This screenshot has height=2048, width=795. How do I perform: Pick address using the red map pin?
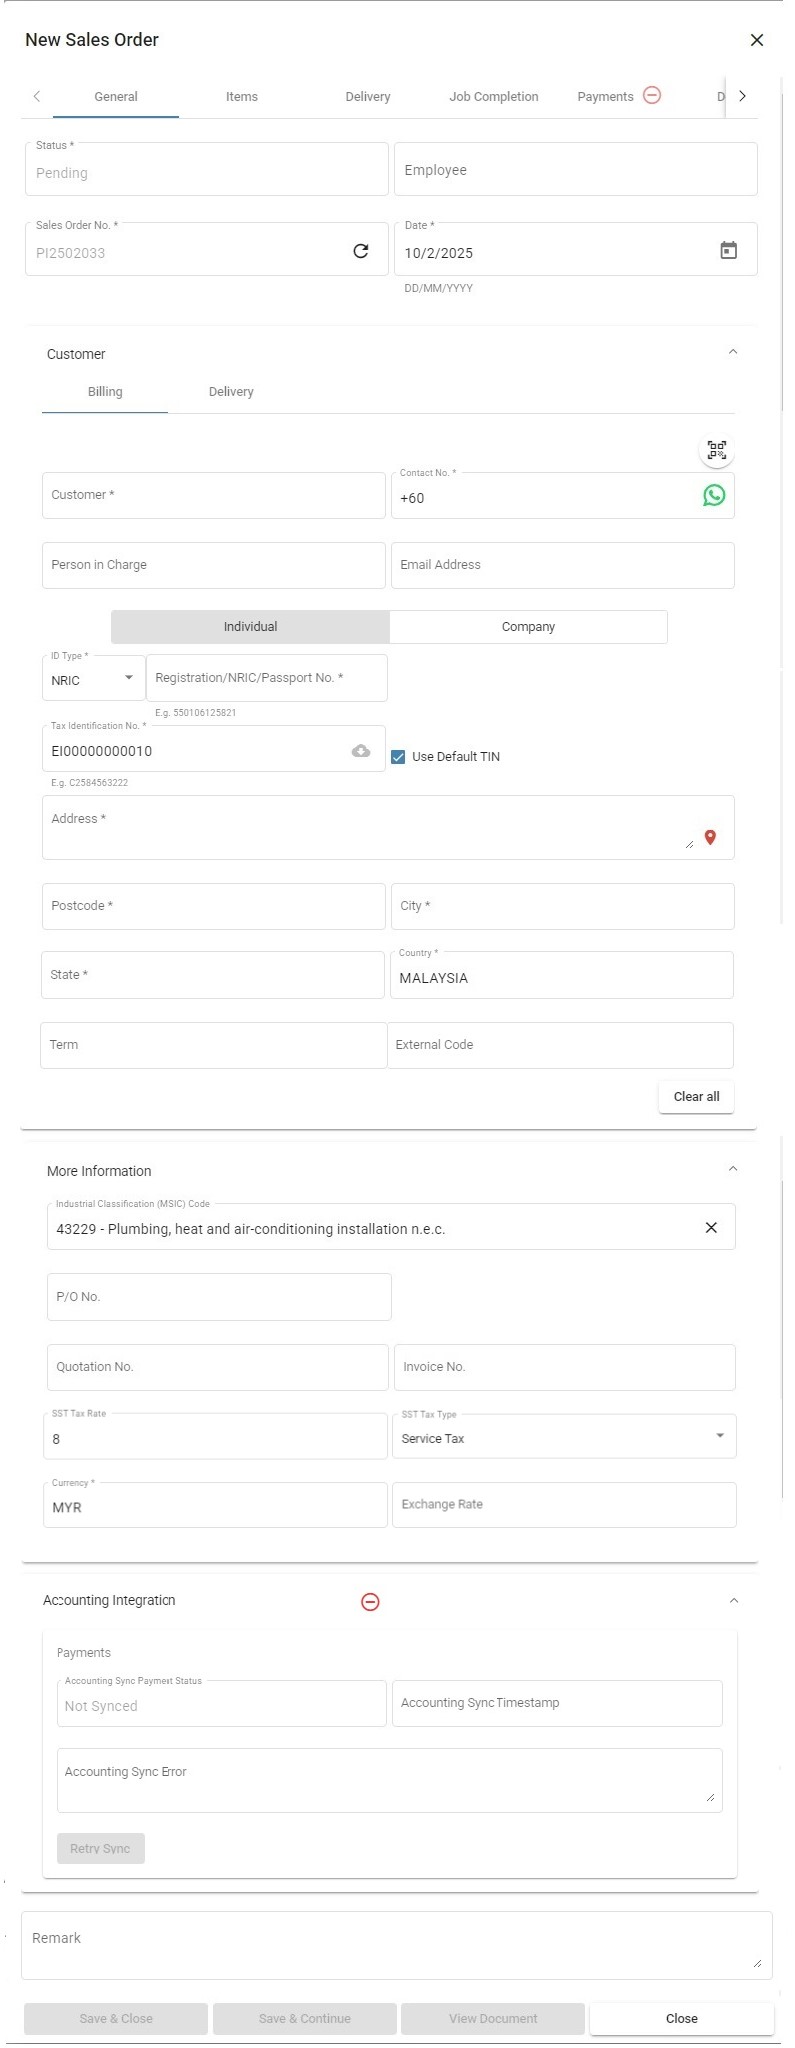pyautogui.click(x=710, y=838)
